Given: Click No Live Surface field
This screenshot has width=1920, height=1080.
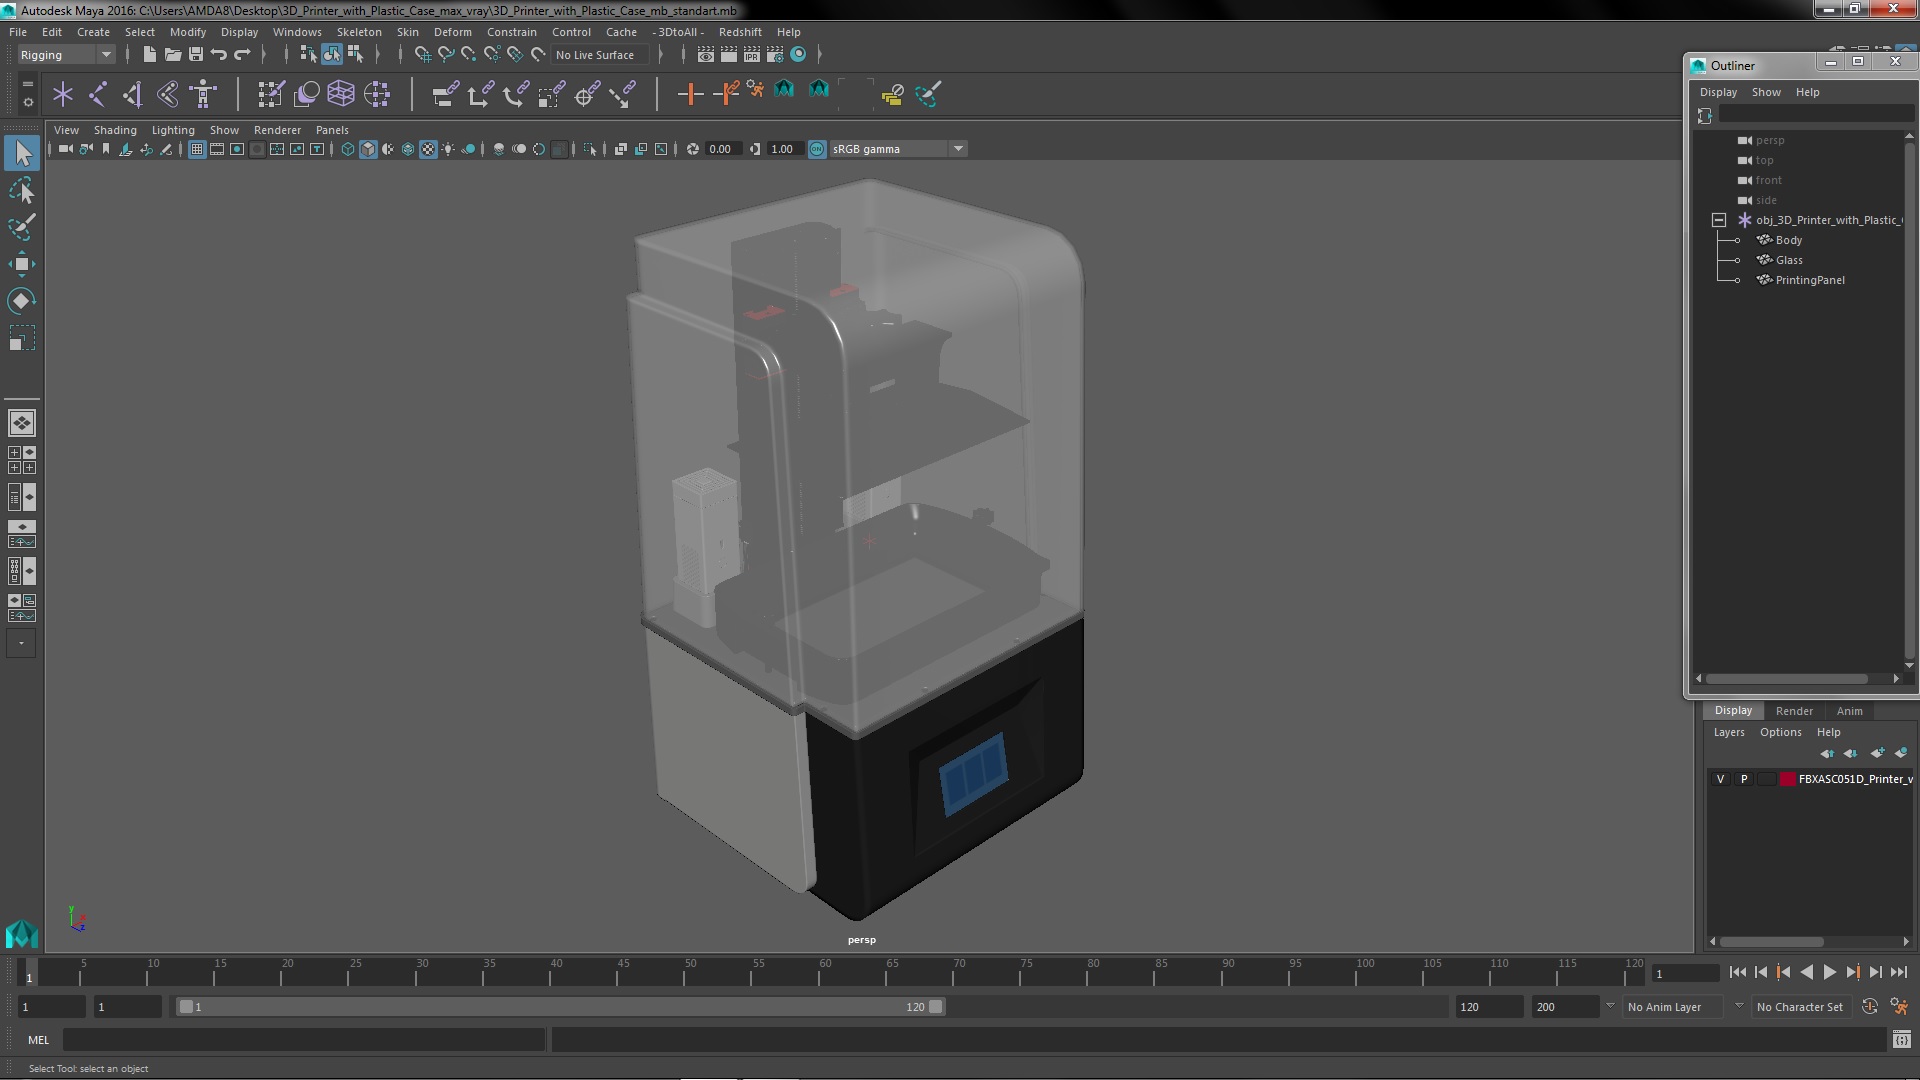Looking at the screenshot, I should coord(600,55).
